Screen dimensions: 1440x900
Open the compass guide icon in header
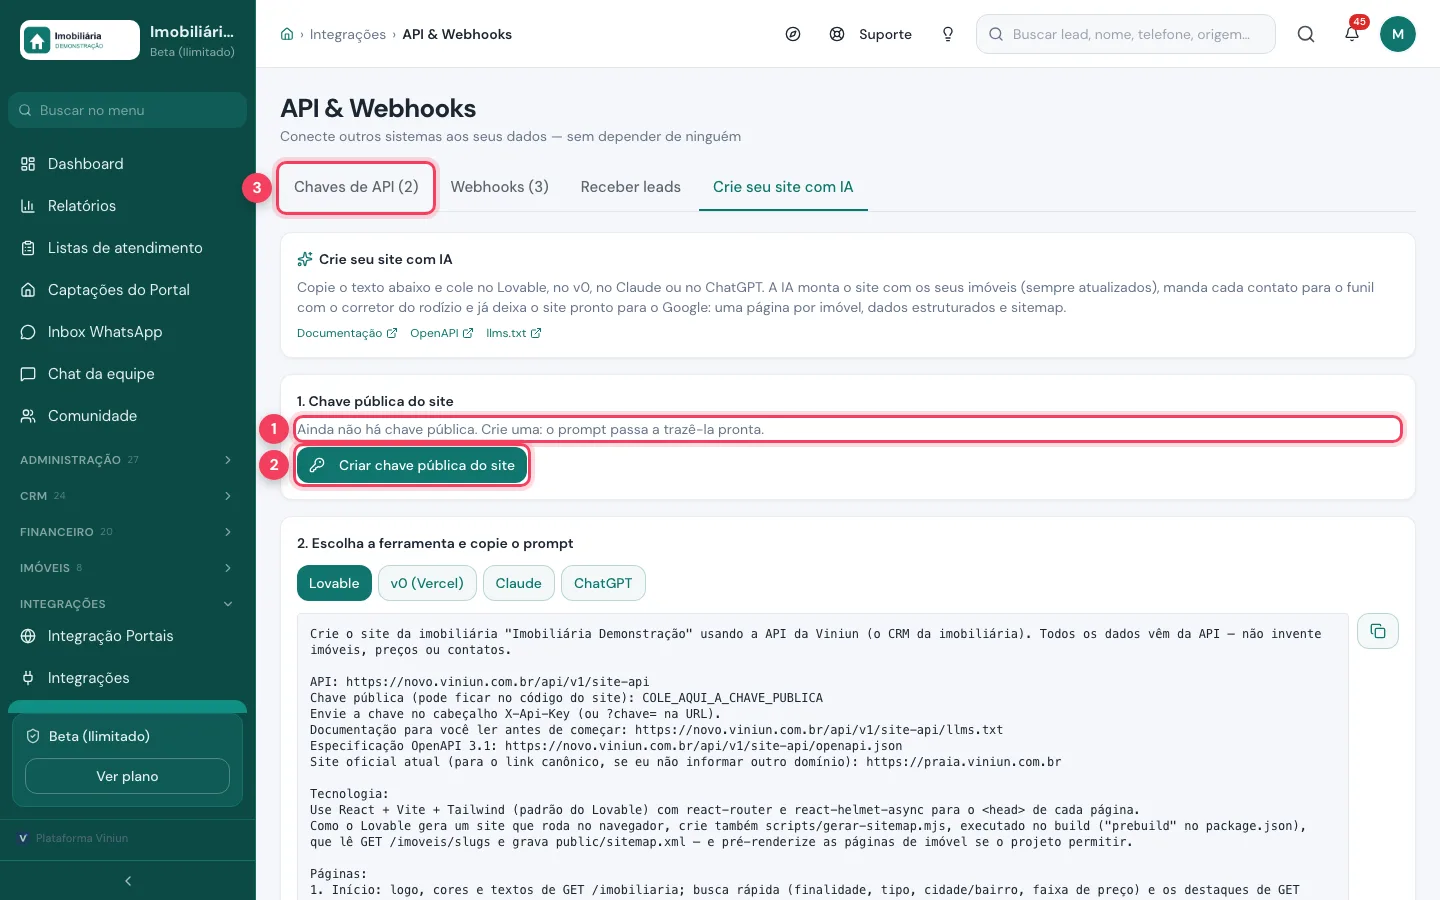[x=793, y=34]
